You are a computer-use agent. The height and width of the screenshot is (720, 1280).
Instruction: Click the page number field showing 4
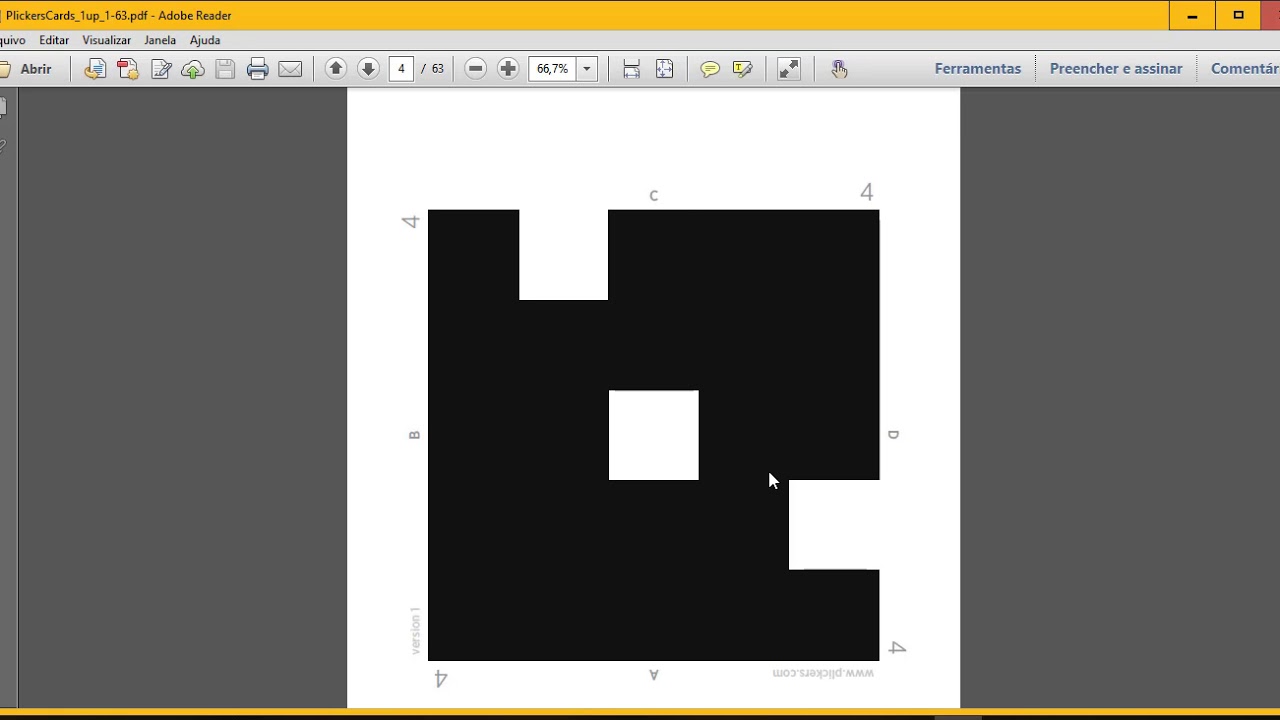pos(401,69)
